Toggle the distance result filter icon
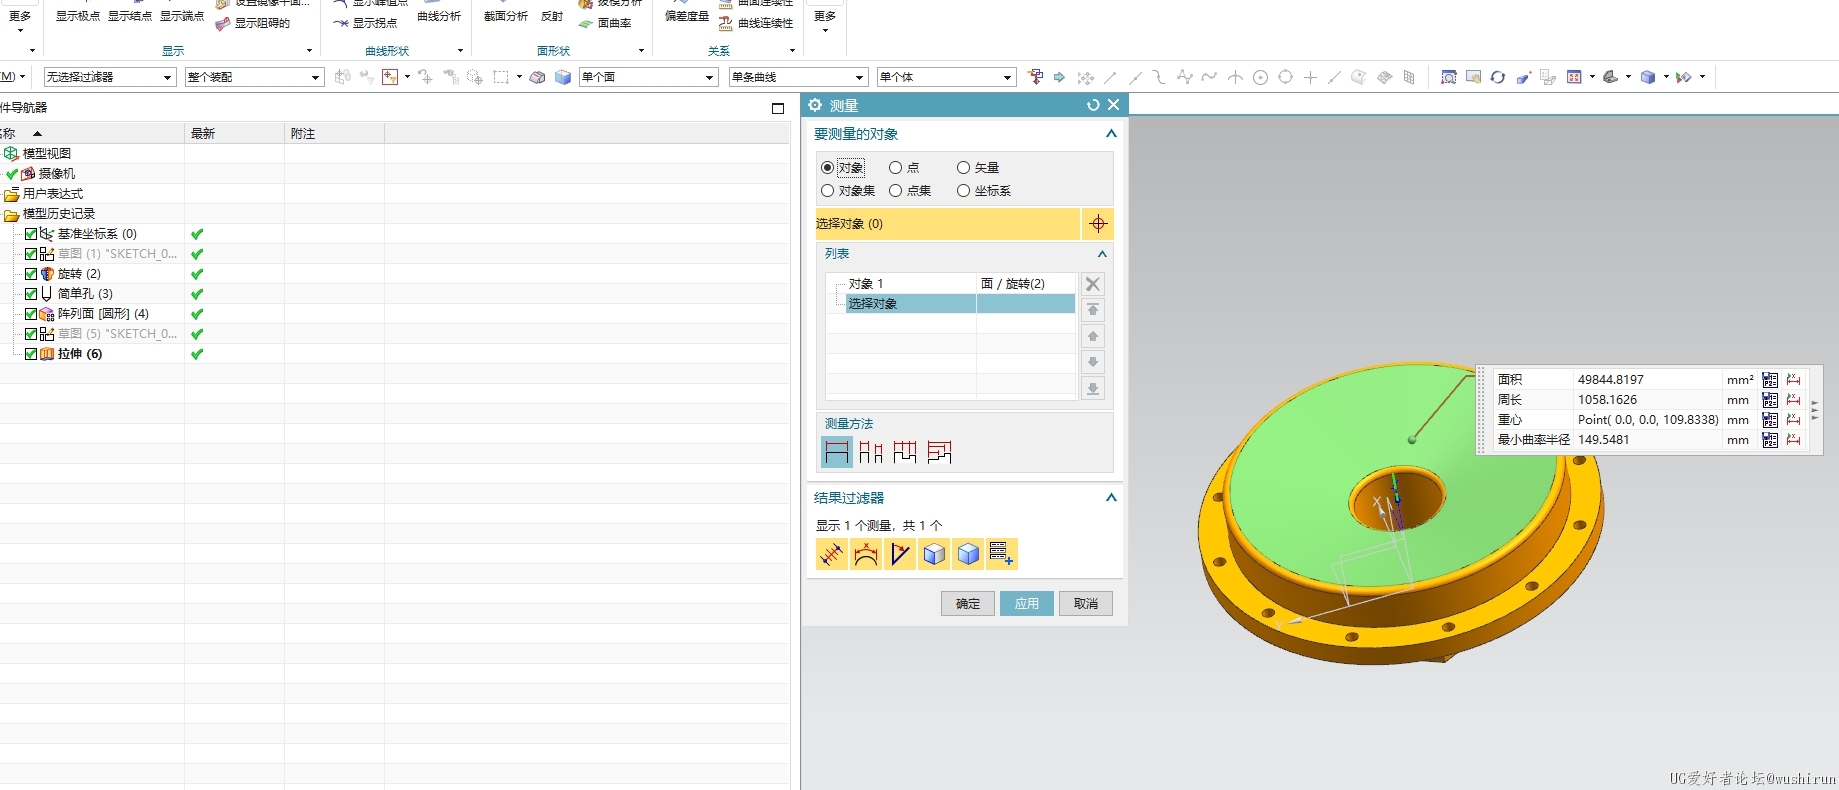1839x790 pixels. (832, 554)
